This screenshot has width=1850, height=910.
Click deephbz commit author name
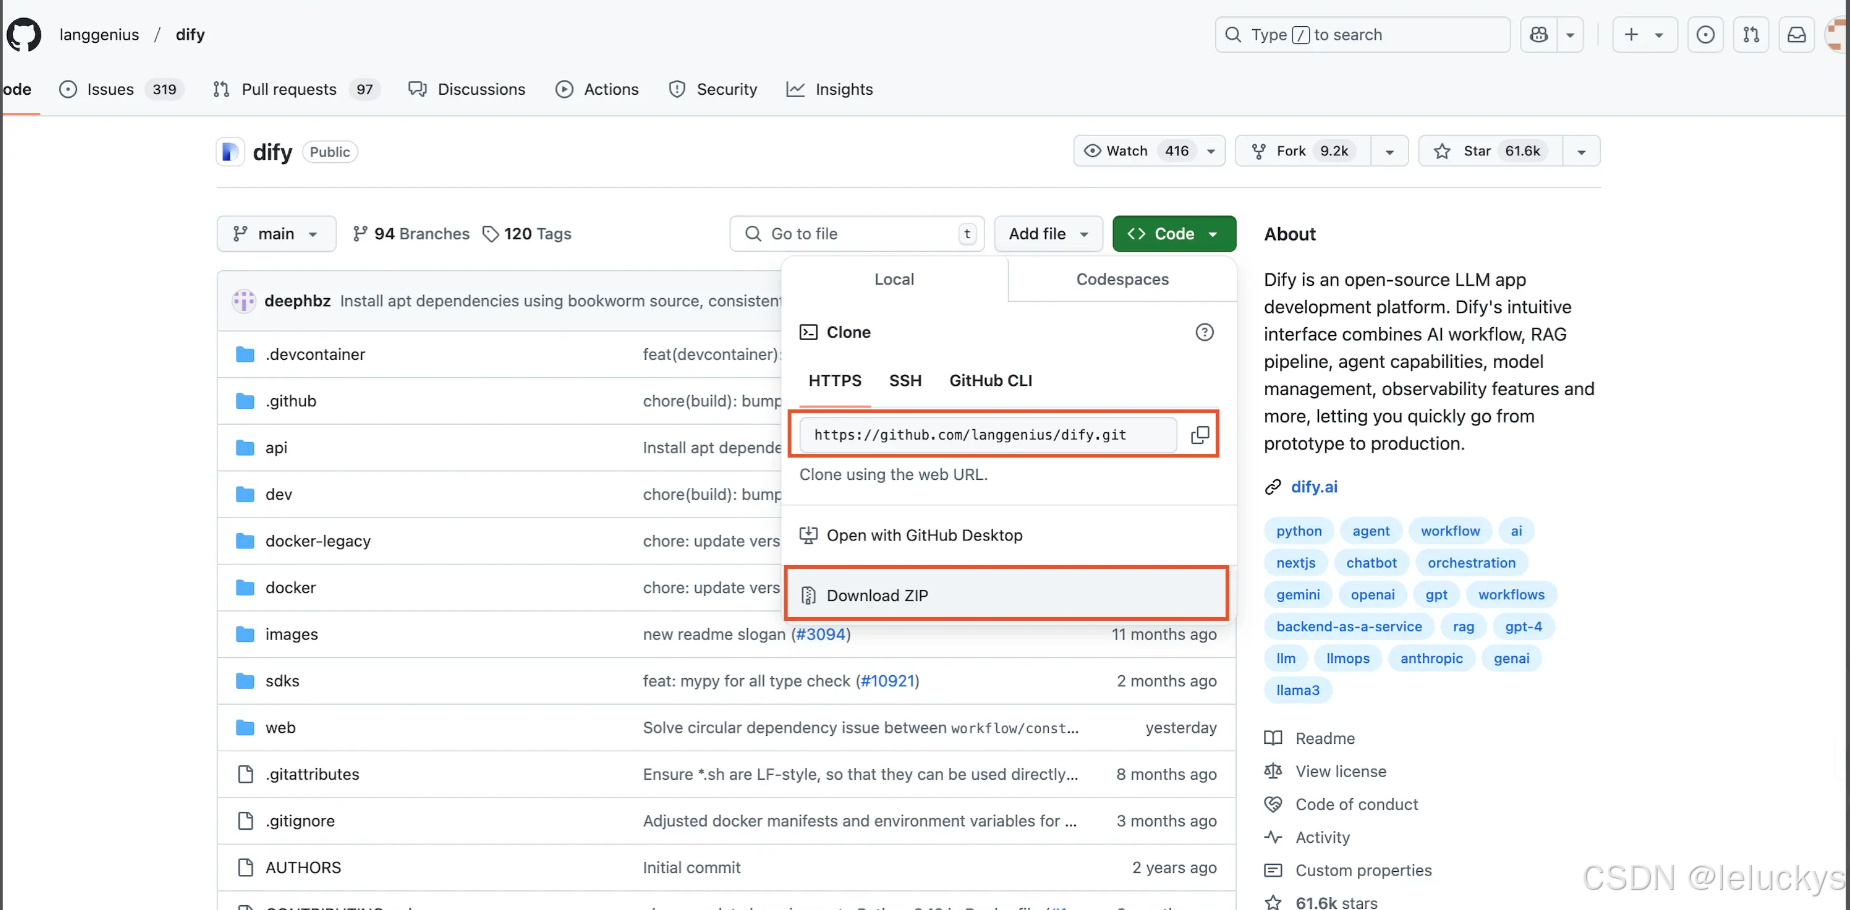(x=297, y=301)
